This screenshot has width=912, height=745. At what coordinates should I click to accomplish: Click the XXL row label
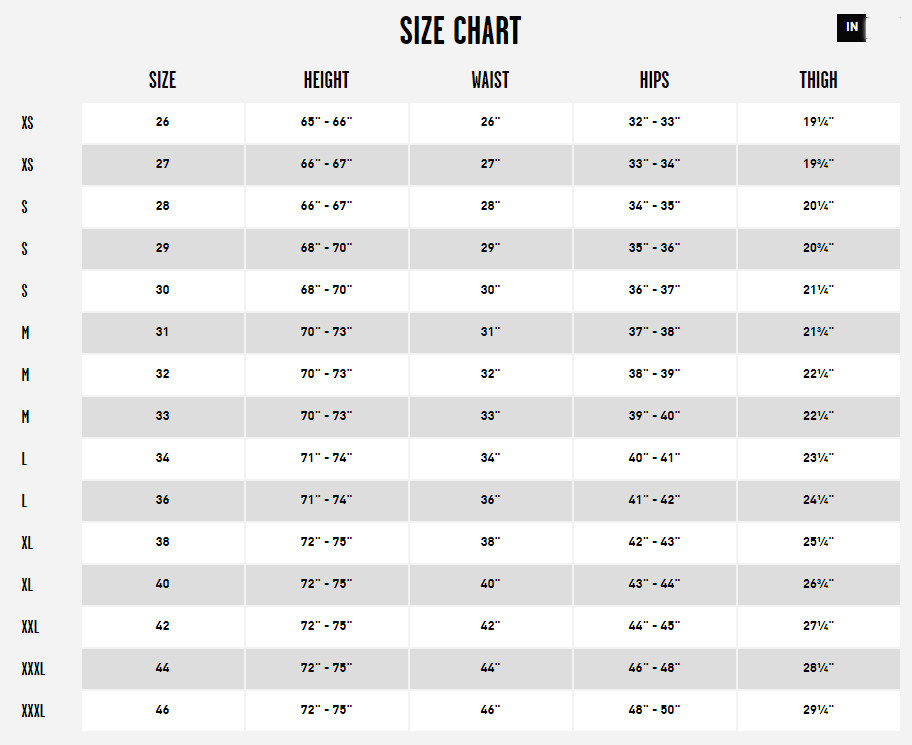tap(30, 627)
